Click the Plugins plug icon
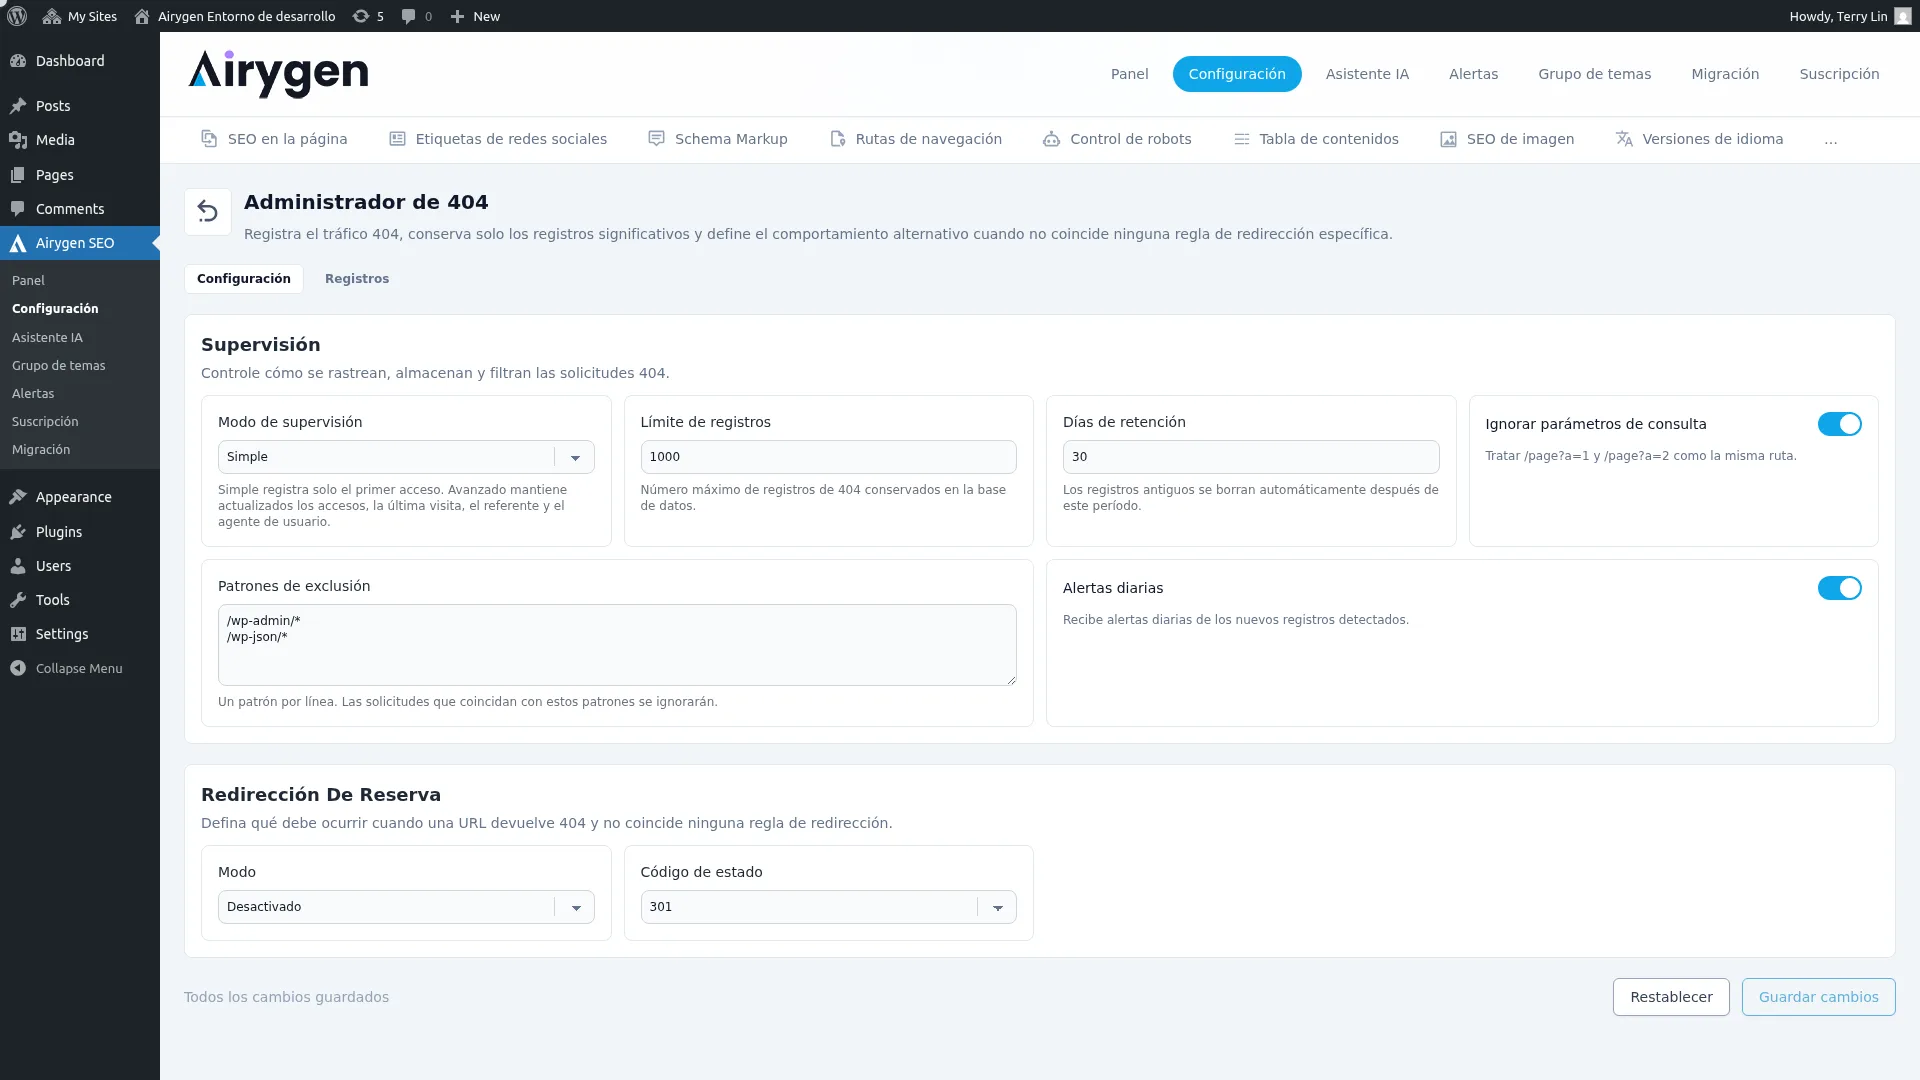Screen dimensions: 1920x1080 pyautogui.click(x=18, y=532)
